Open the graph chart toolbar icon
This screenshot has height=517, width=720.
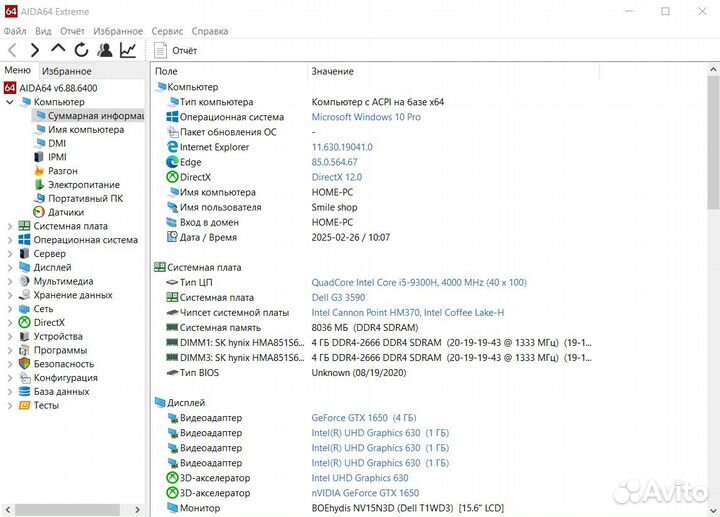click(128, 50)
